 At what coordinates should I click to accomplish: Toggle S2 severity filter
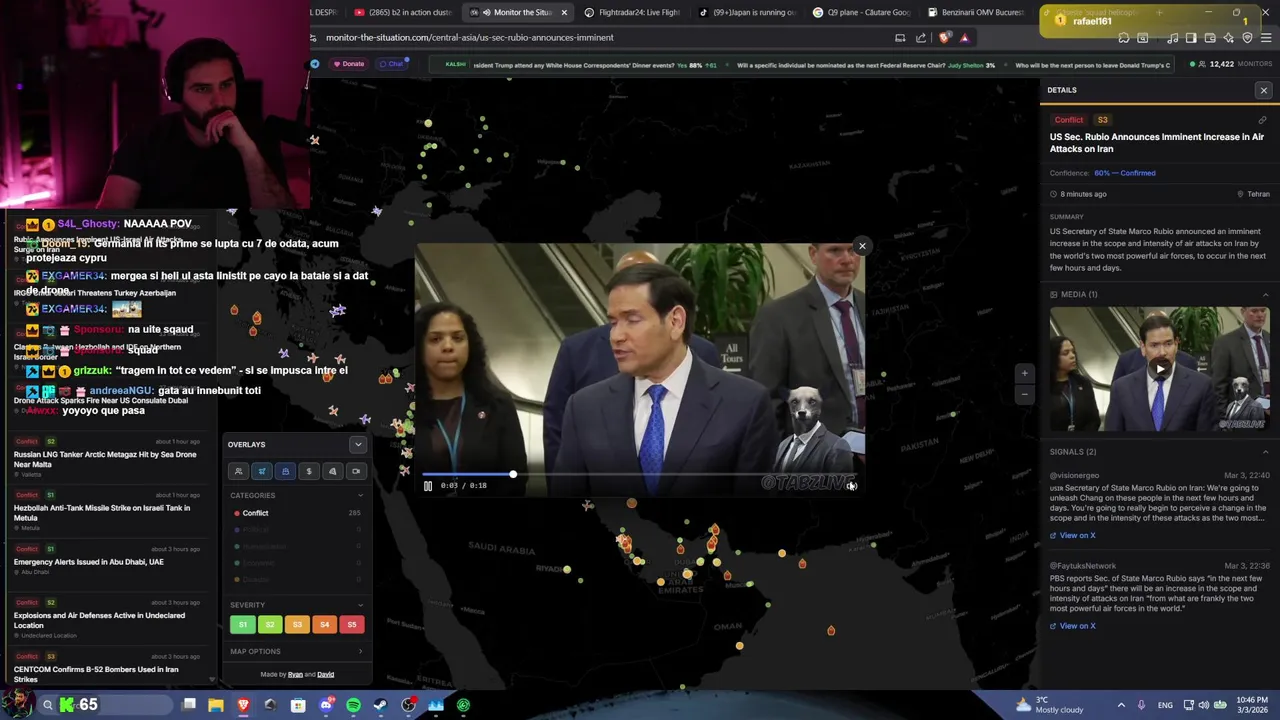[x=270, y=624]
